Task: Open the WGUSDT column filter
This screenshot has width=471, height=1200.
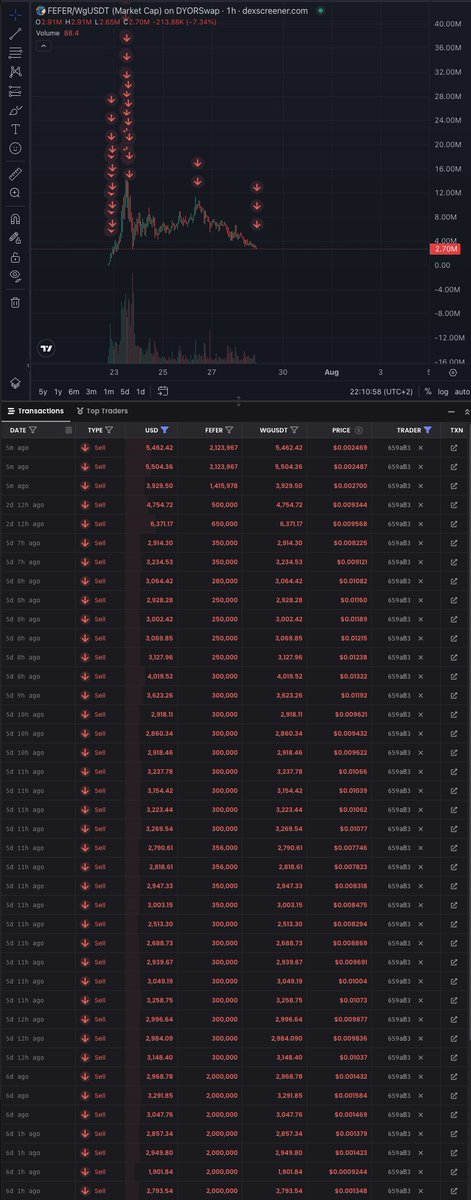Action: 292,430
